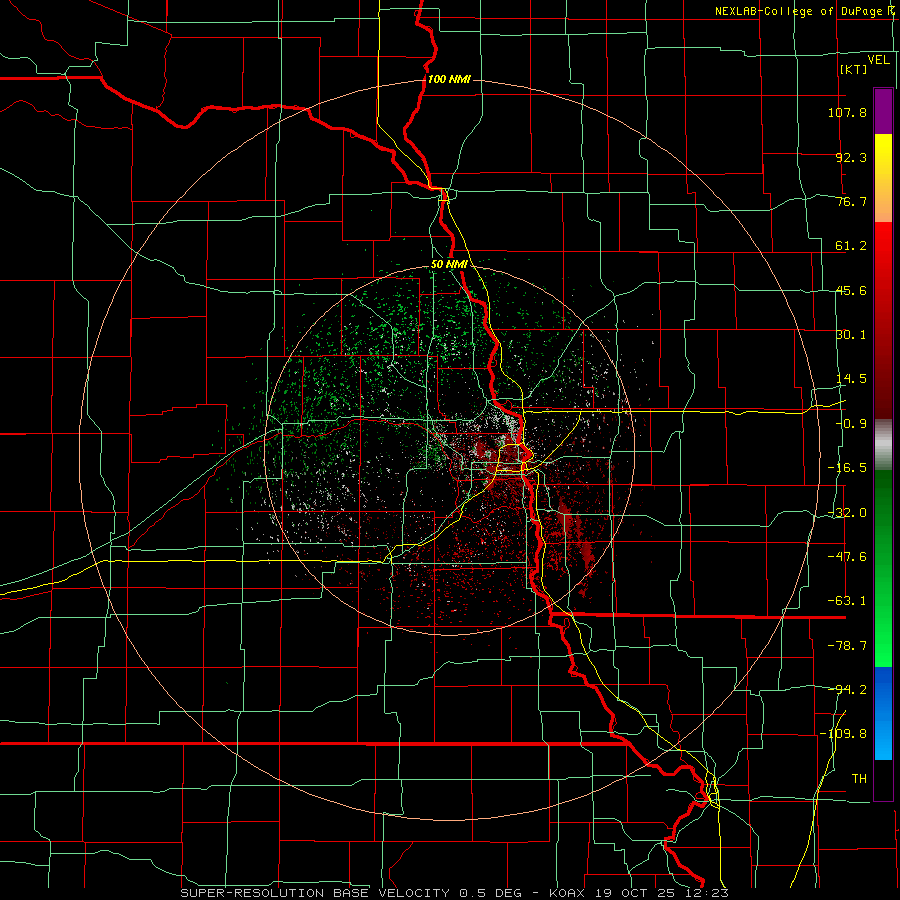This screenshot has width=900, height=900.
Task: Click the 61.2 value on velocity scale
Action: (851, 246)
